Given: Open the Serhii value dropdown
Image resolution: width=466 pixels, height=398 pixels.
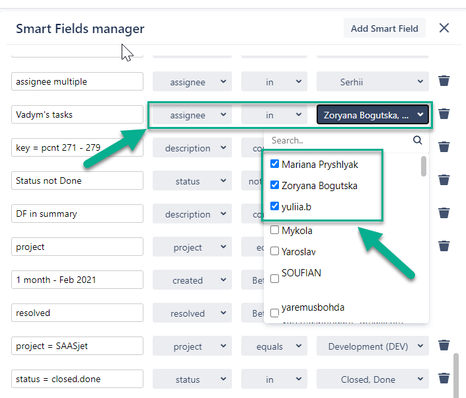Looking at the screenshot, I should click(x=373, y=82).
